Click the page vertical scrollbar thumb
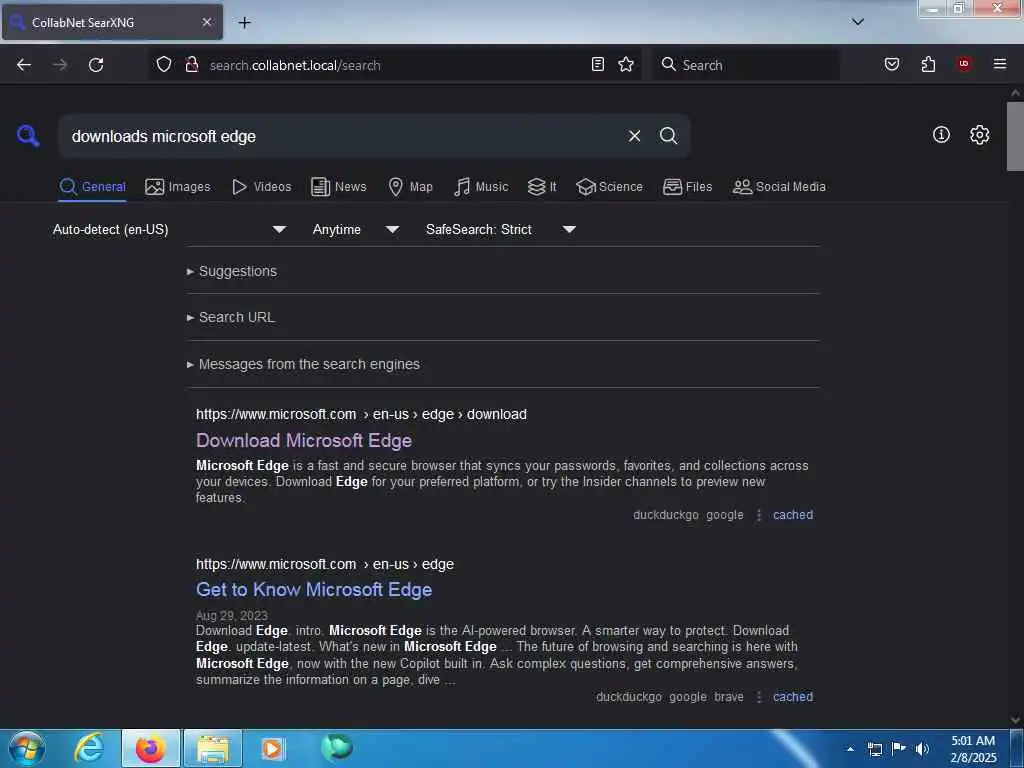1024x768 pixels. (1015, 136)
